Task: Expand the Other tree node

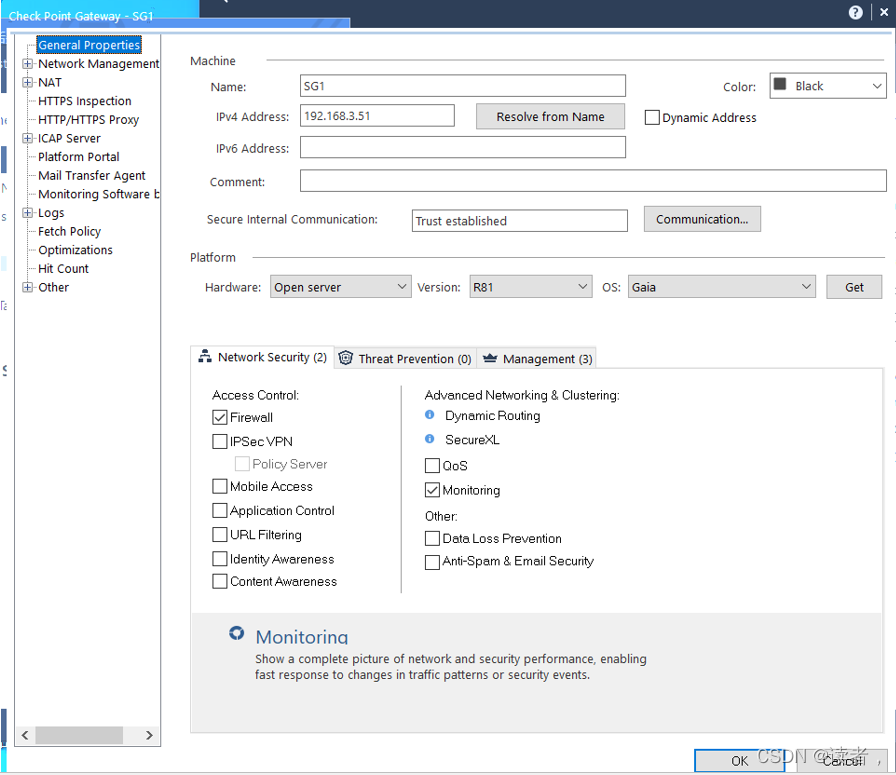Action: point(27,287)
